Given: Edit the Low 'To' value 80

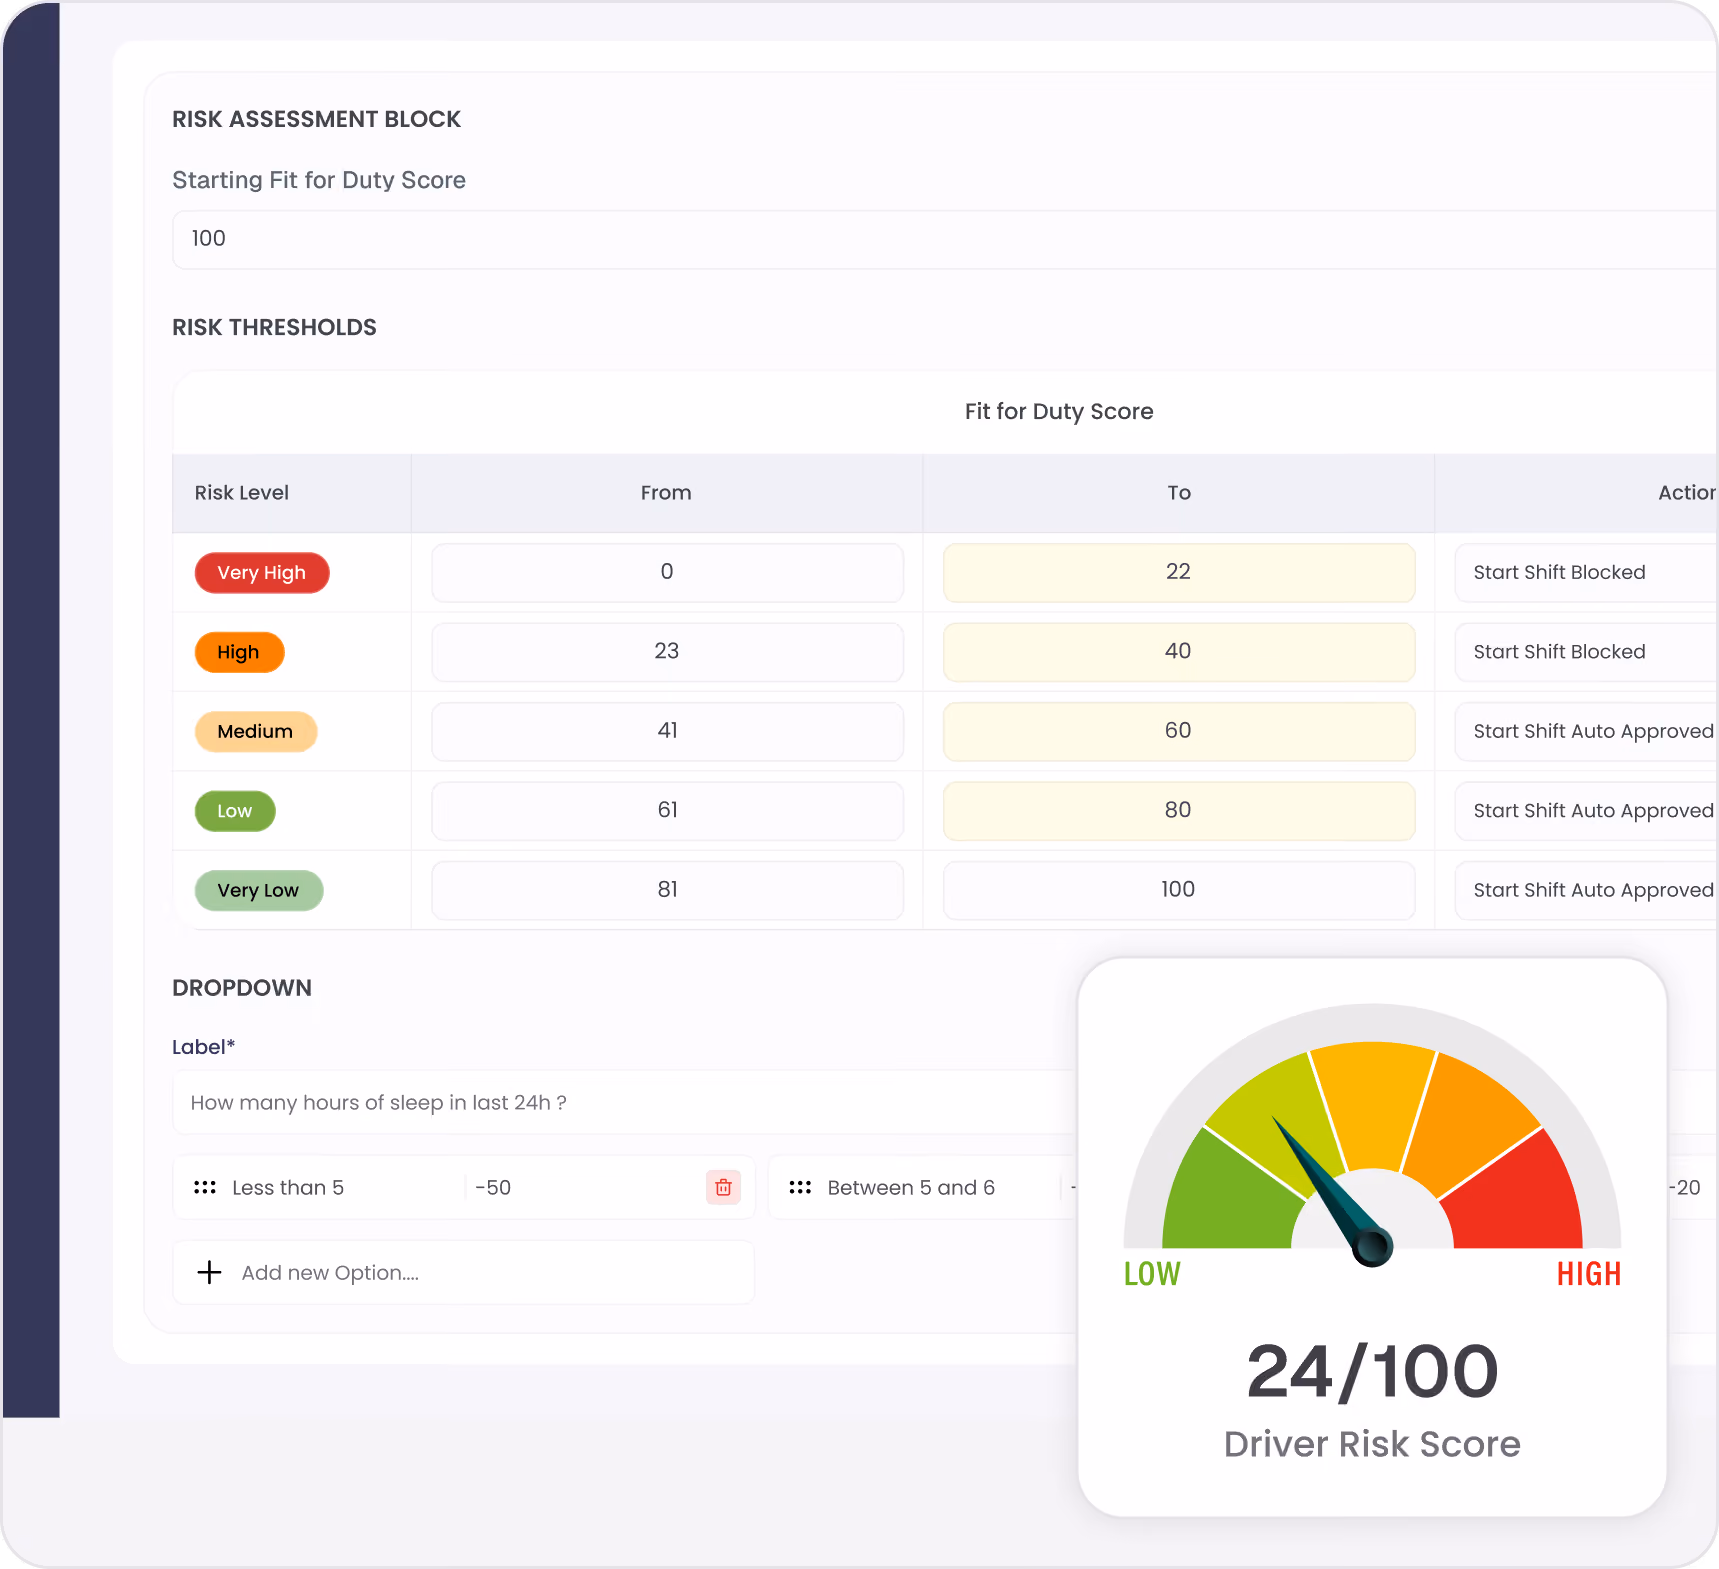Looking at the screenshot, I should tap(1178, 811).
